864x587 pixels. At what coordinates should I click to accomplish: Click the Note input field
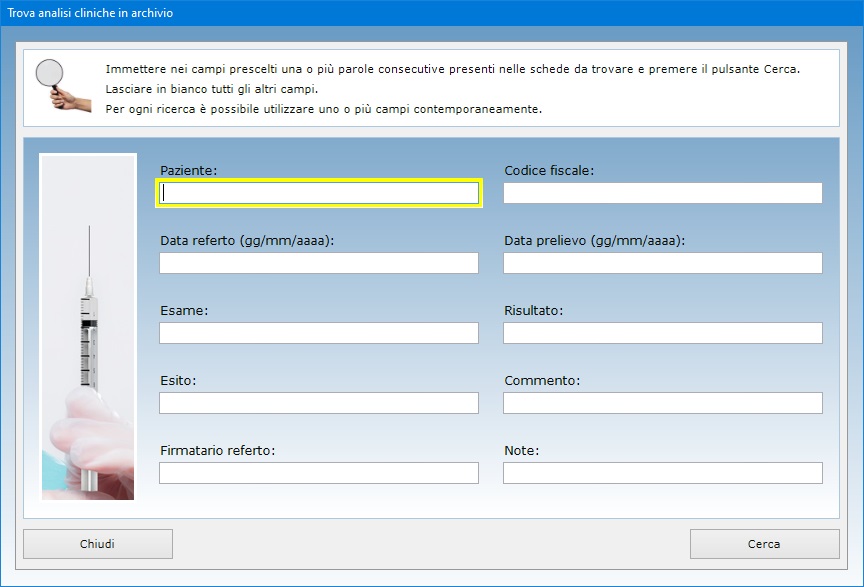pos(662,473)
